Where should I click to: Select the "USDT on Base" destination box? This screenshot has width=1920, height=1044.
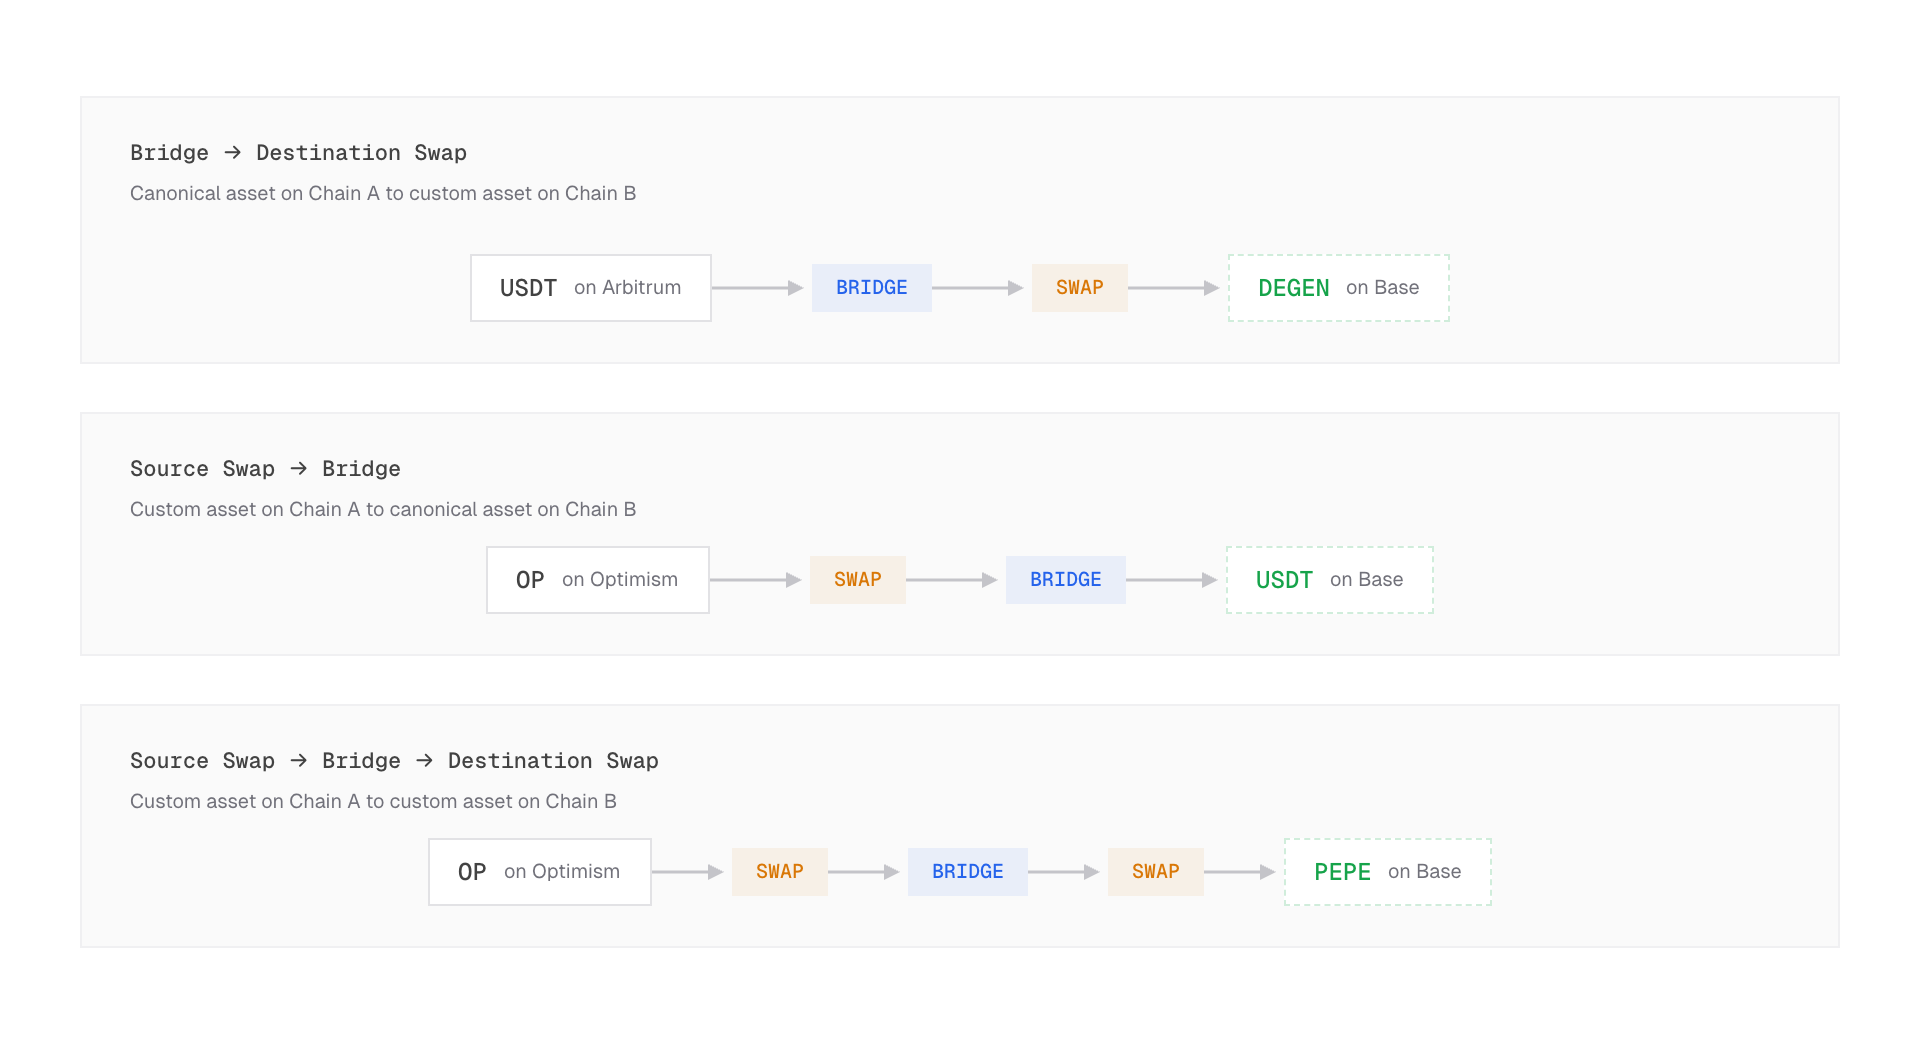1330,580
